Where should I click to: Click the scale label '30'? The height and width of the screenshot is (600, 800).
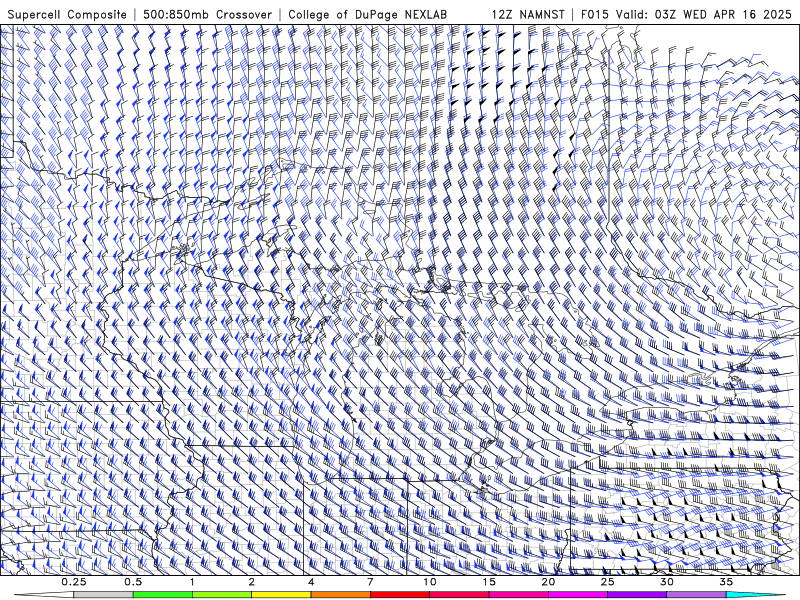tap(667, 582)
